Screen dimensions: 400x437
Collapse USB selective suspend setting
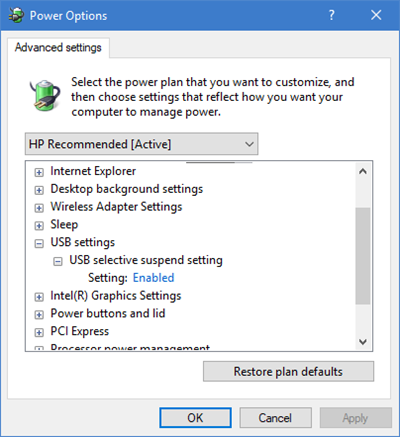pyautogui.click(x=58, y=262)
